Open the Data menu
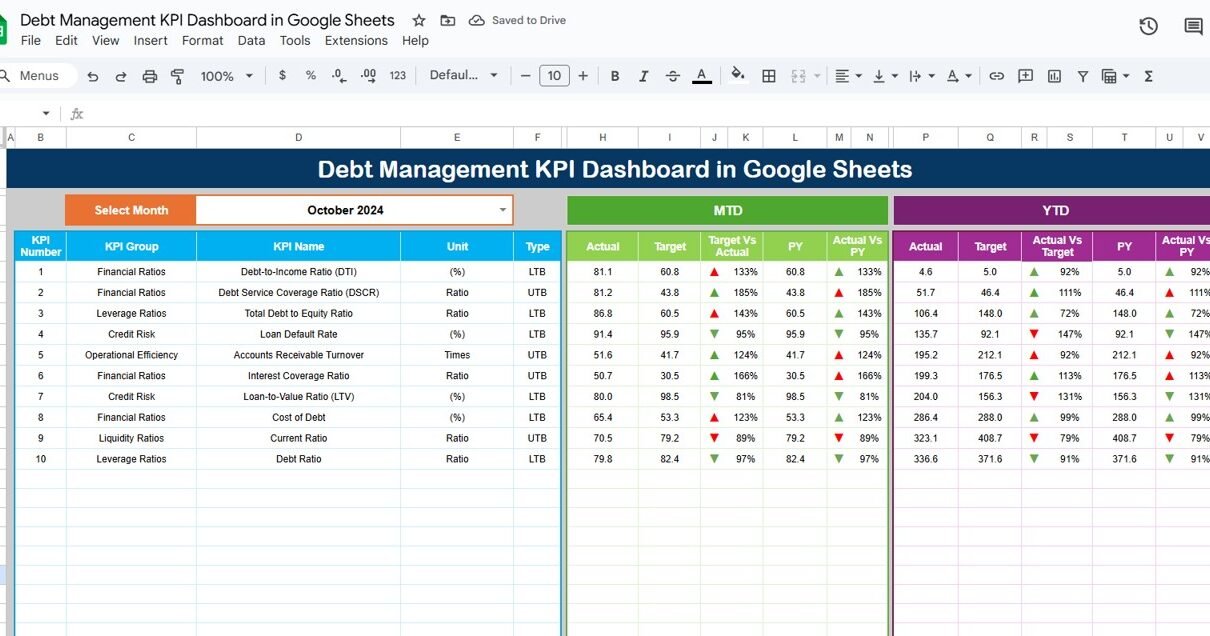Screen dimensions: 1210x636 (x=251, y=41)
